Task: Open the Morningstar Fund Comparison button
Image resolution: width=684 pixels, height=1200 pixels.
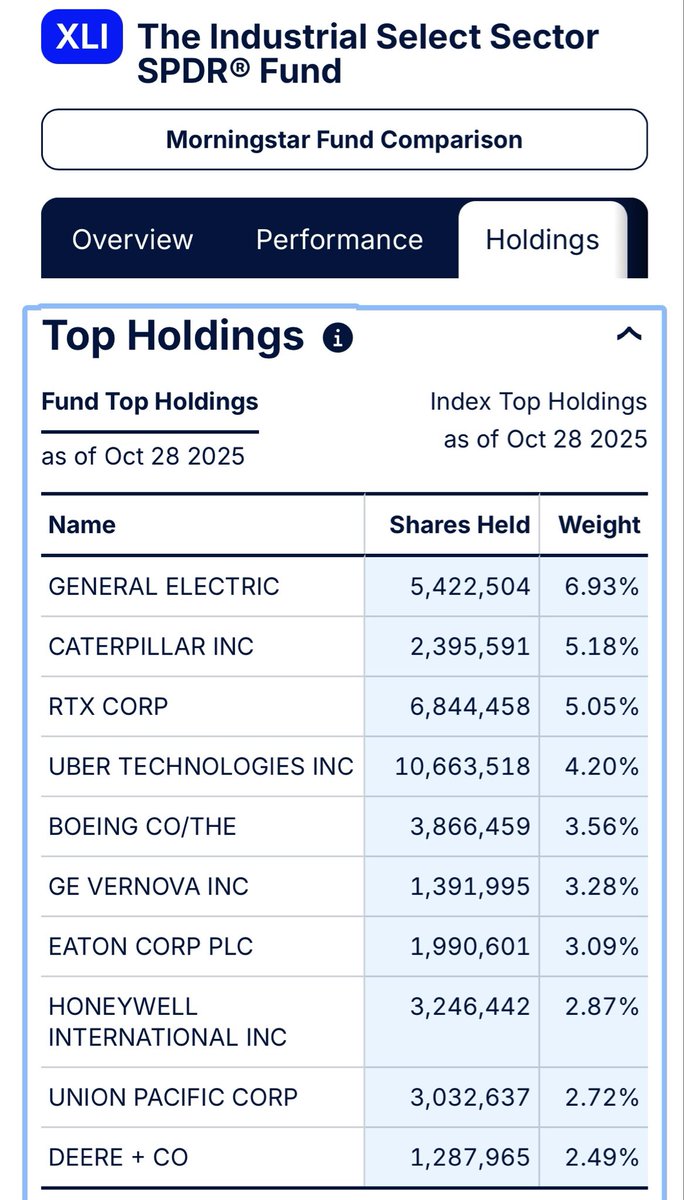Action: coord(344,140)
